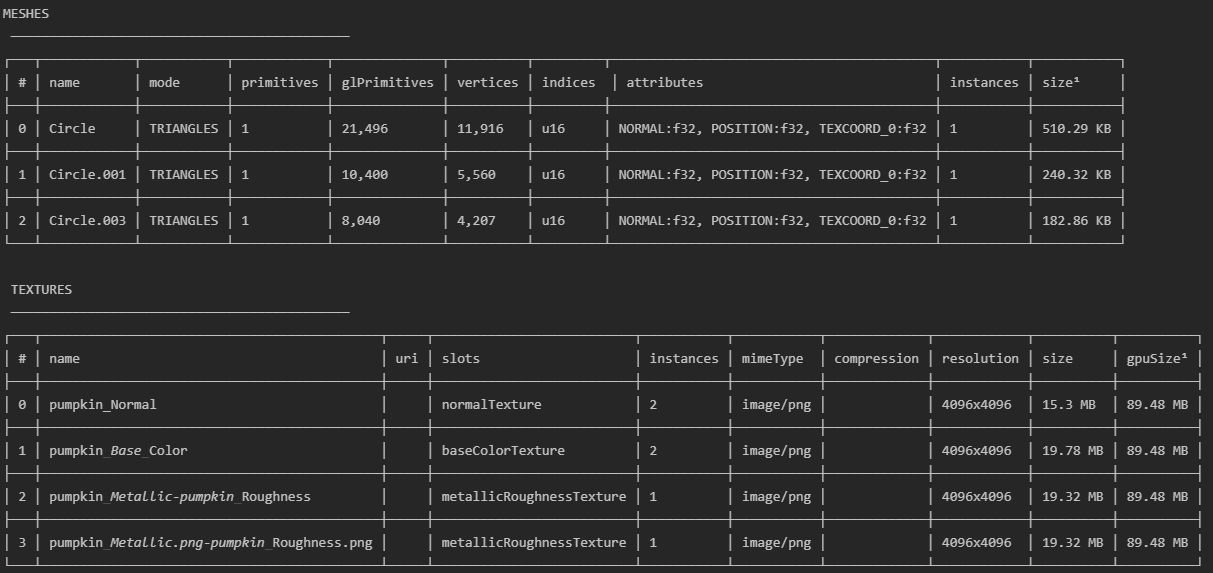This screenshot has width=1213, height=573.
Task: Select the mimeType column header
Action: [x=772, y=359]
